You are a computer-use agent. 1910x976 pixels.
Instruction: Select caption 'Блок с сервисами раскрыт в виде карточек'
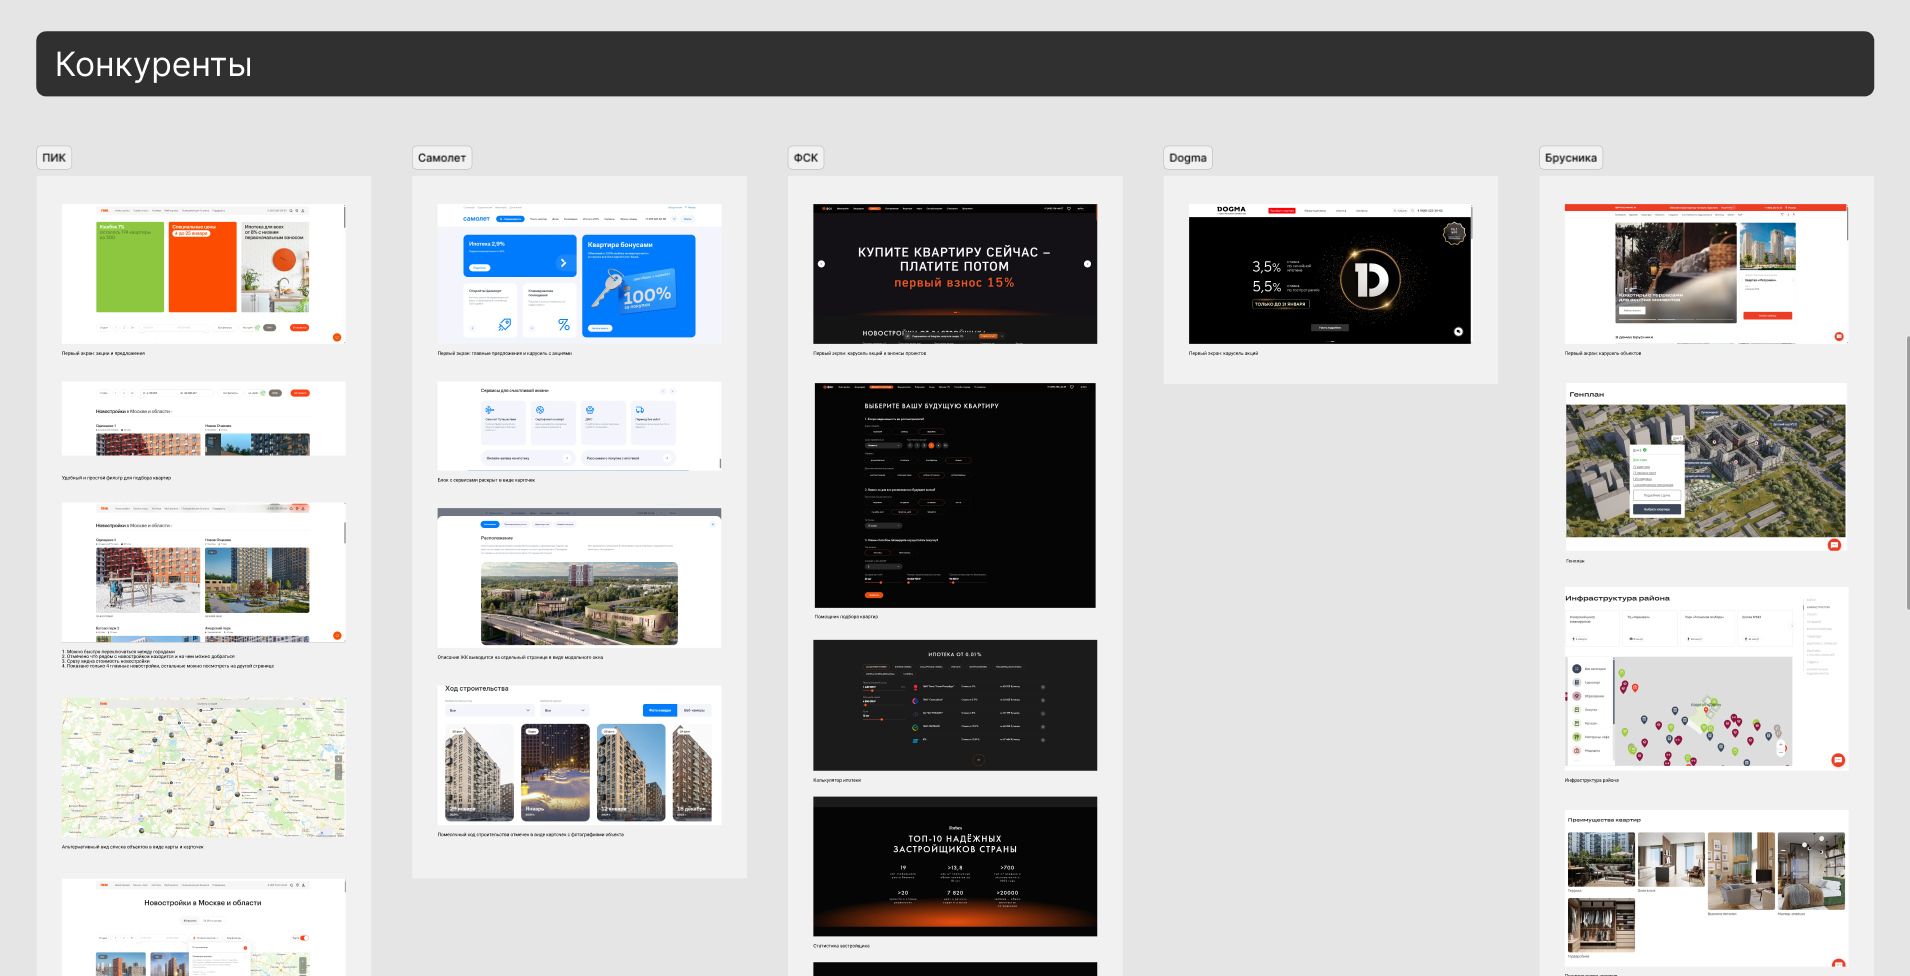[486, 480]
